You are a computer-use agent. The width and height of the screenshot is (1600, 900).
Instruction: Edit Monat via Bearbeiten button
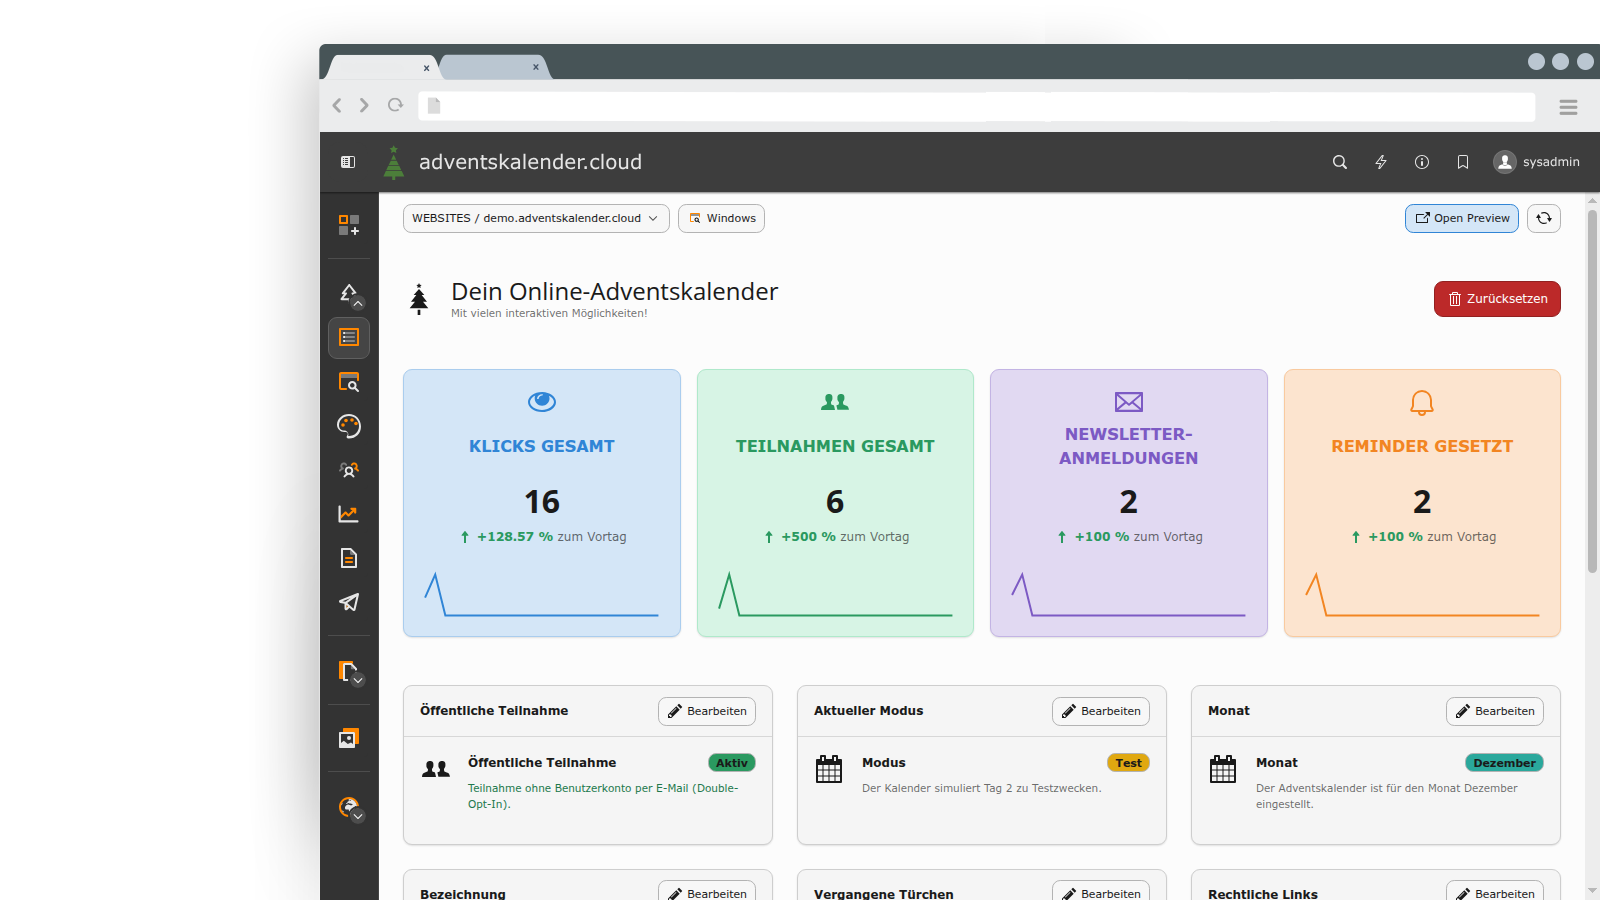[1495, 711]
